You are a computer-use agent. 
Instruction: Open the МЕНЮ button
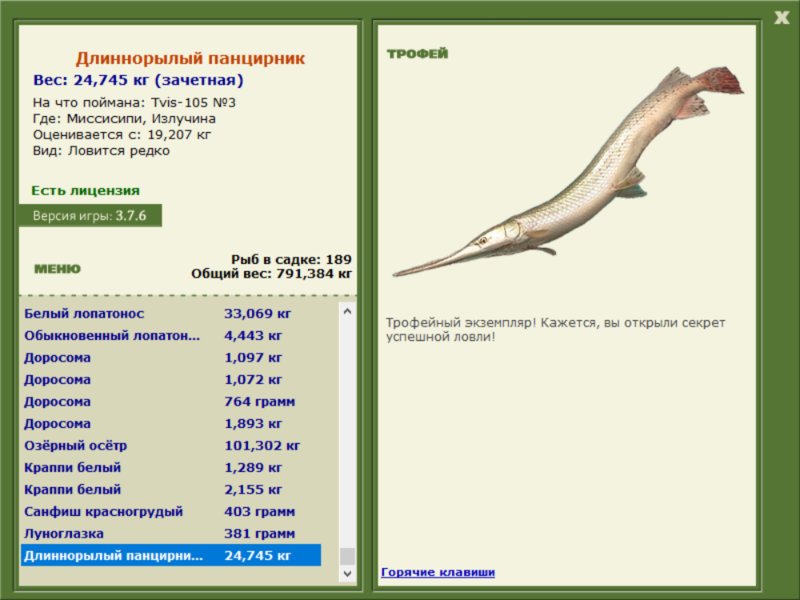tap(57, 269)
